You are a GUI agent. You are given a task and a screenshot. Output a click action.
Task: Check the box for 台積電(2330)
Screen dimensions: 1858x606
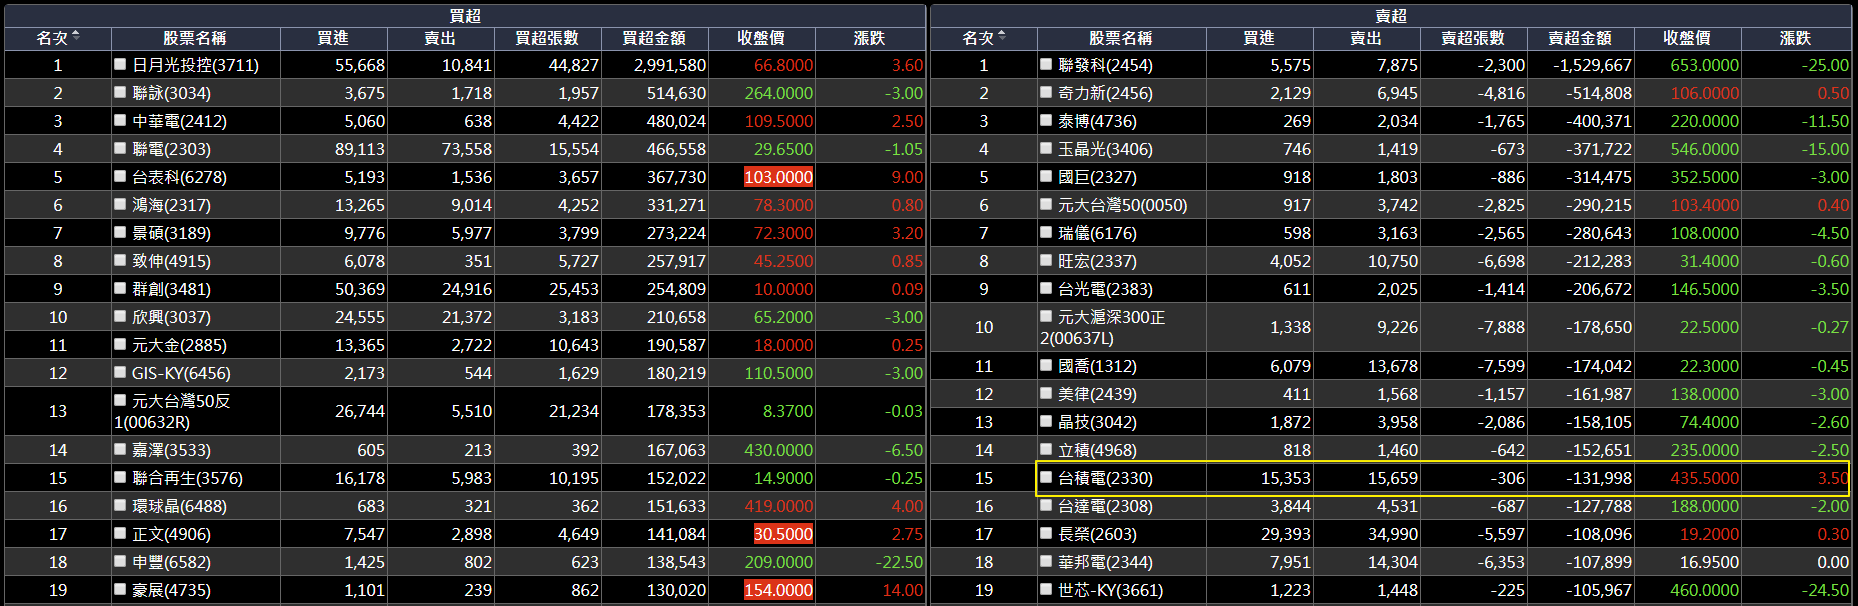click(1046, 477)
